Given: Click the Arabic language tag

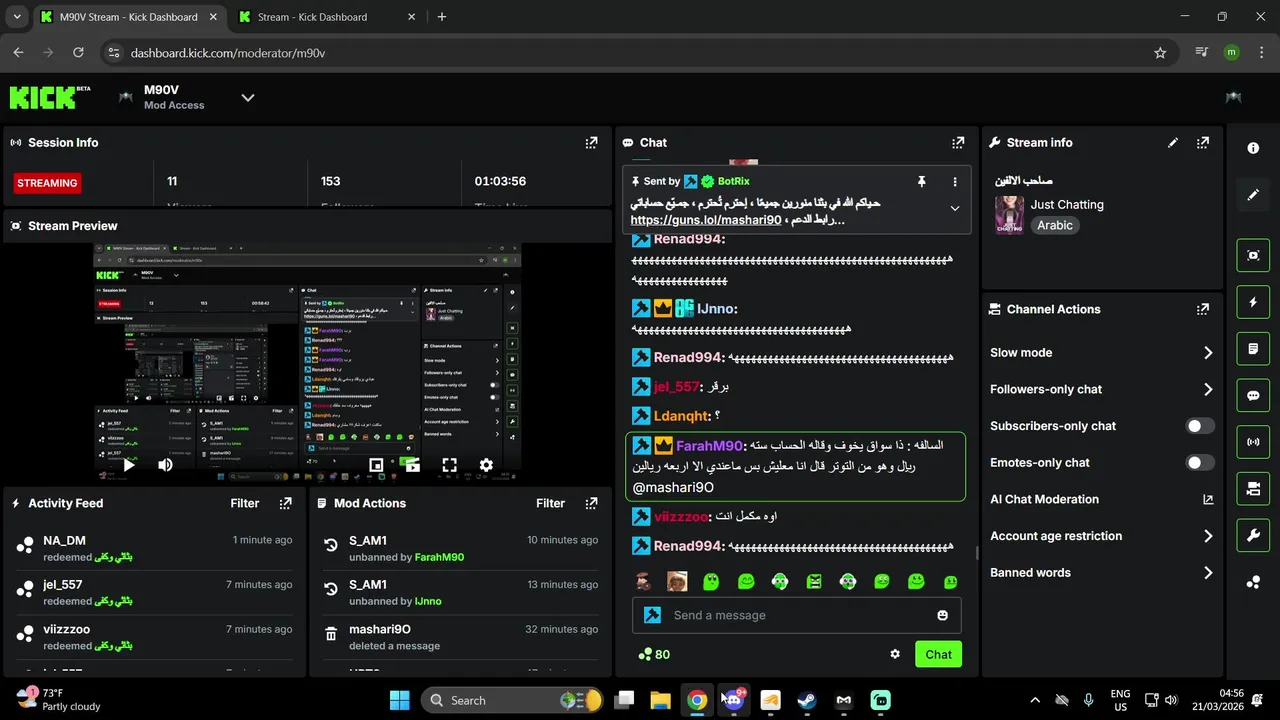Looking at the screenshot, I should point(1055,226).
